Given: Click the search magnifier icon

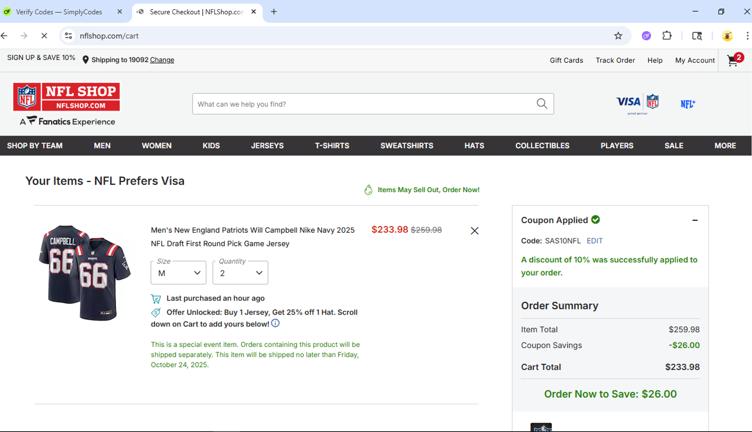Looking at the screenshot, I should pyautogui.click(x=541, y=104).
